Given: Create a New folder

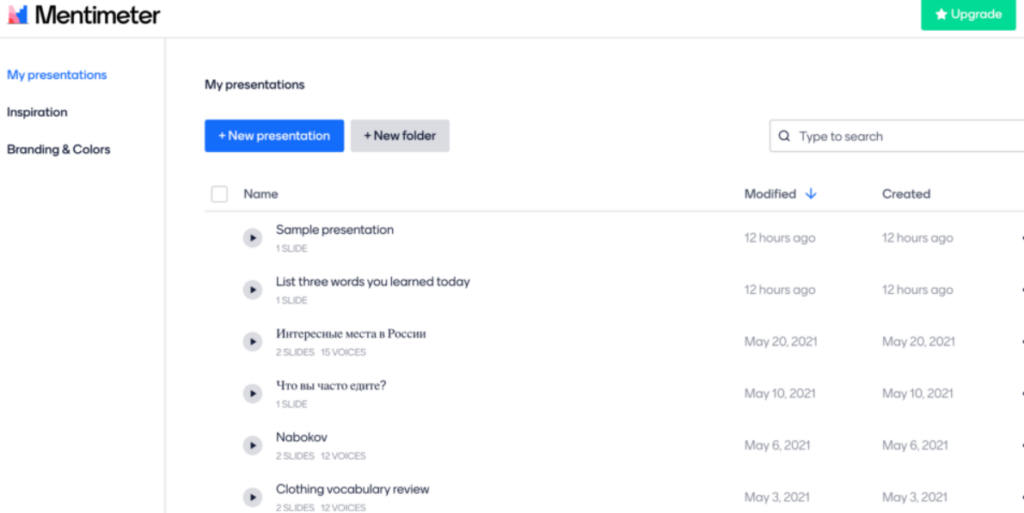Looking at the screenshot, I should [x=400, y=136].
